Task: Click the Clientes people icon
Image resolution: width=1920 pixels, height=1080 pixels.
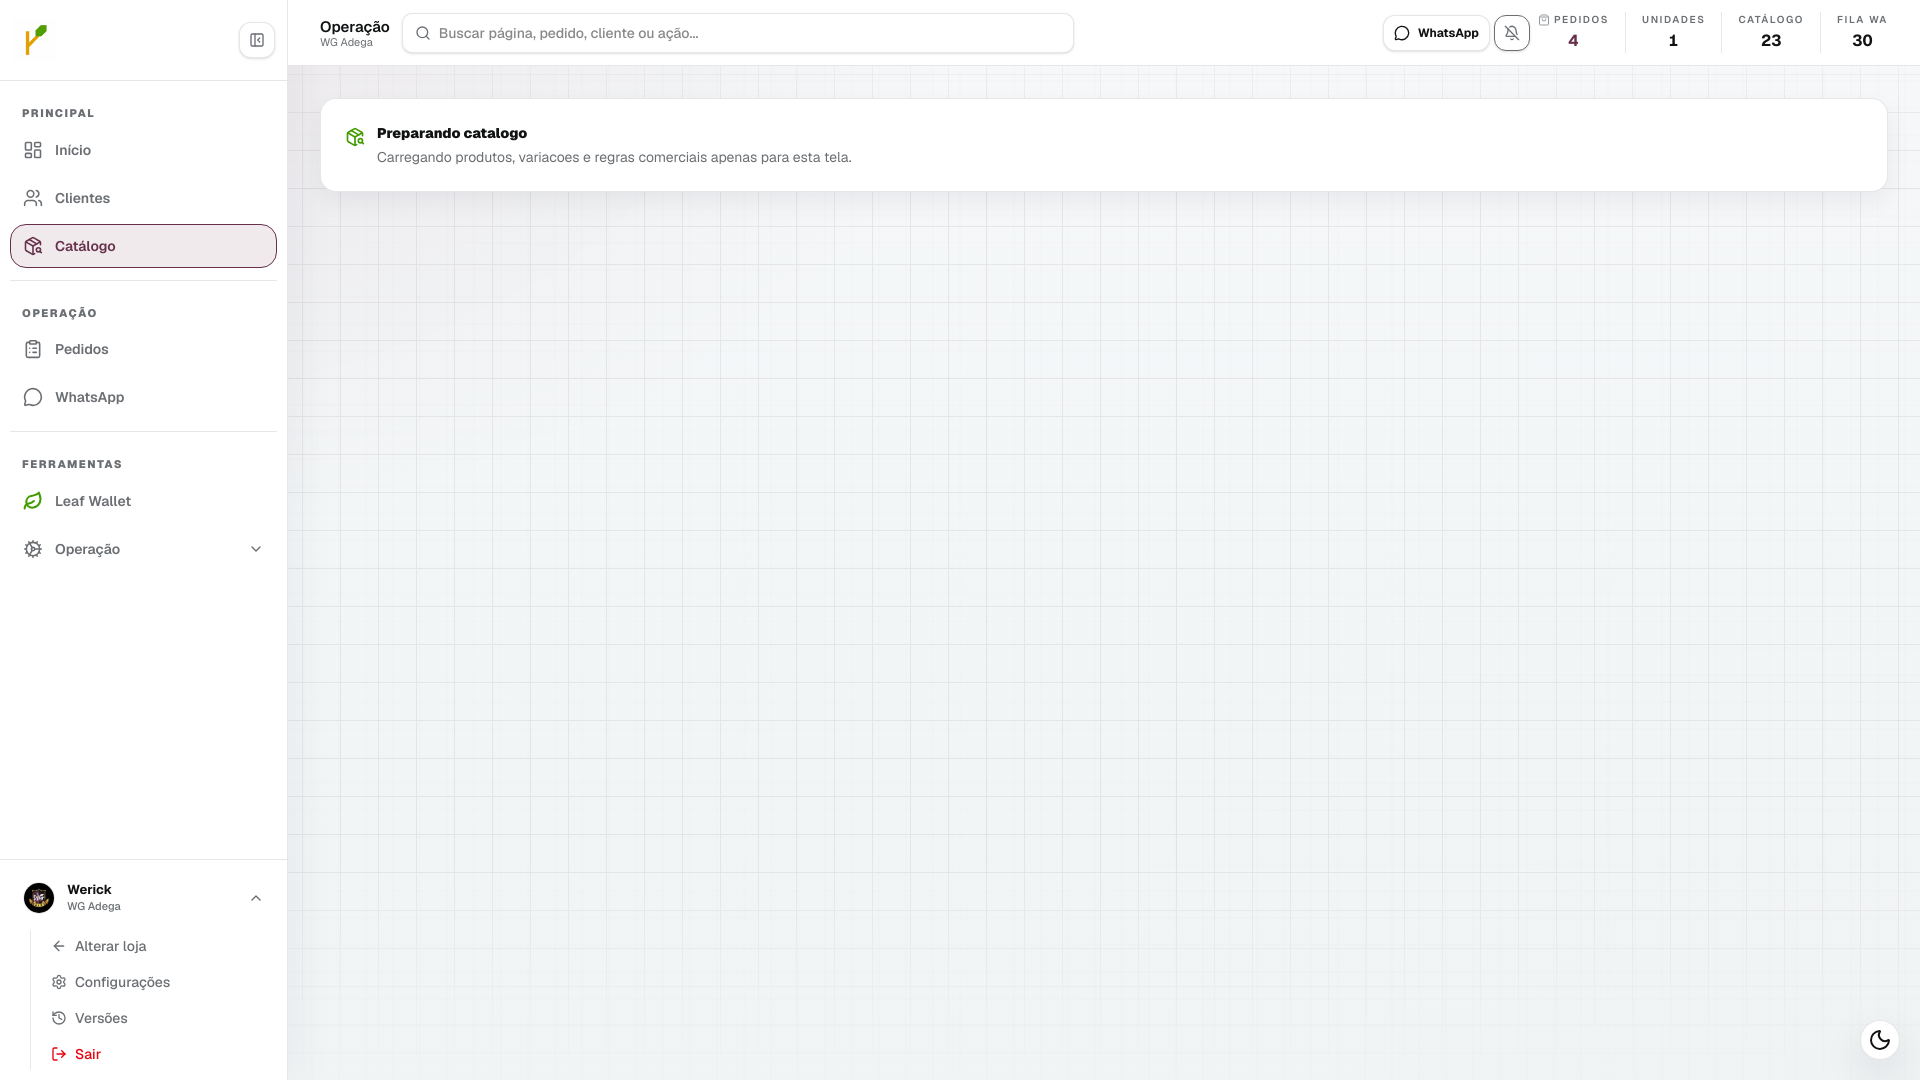Action: (33, 198)
